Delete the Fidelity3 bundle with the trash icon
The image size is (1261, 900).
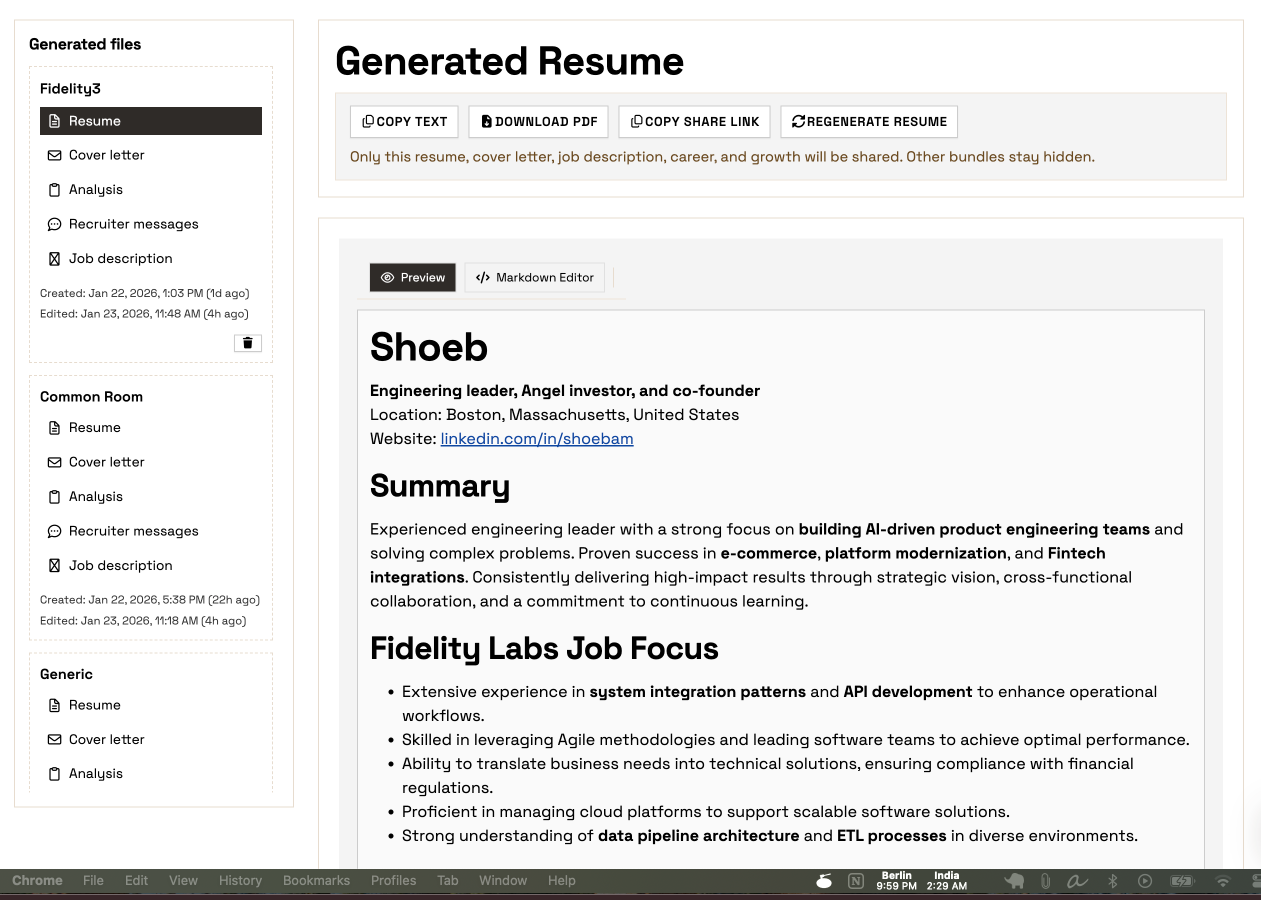coord(247,343)
